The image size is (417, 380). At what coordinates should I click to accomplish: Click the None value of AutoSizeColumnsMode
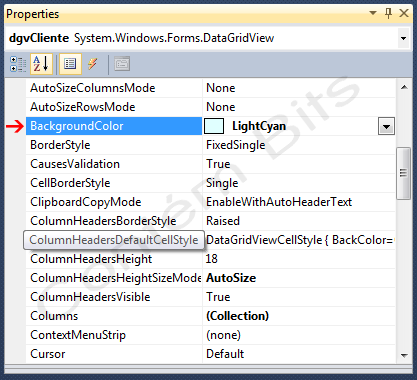click(221, 88)
